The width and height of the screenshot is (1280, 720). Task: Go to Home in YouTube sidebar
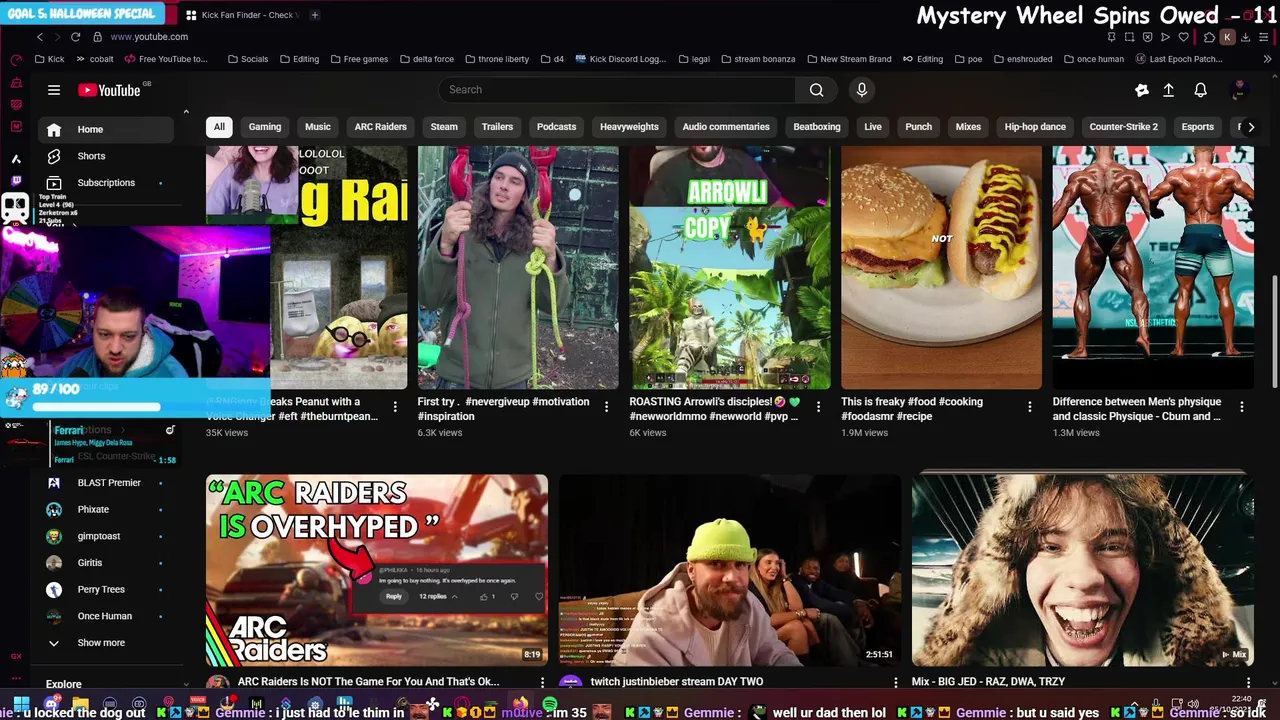[x=106, y=129]
